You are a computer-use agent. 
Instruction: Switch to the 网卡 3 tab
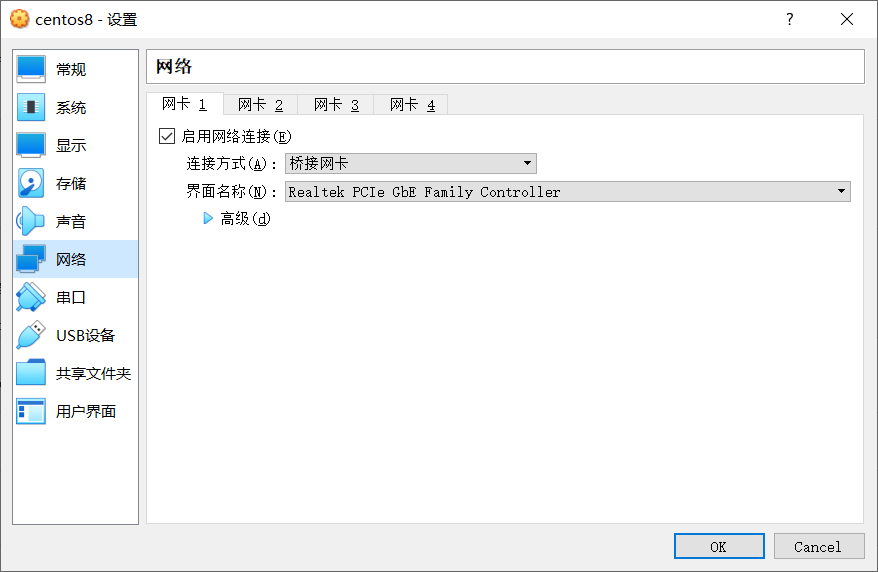(x=336, y=105)
